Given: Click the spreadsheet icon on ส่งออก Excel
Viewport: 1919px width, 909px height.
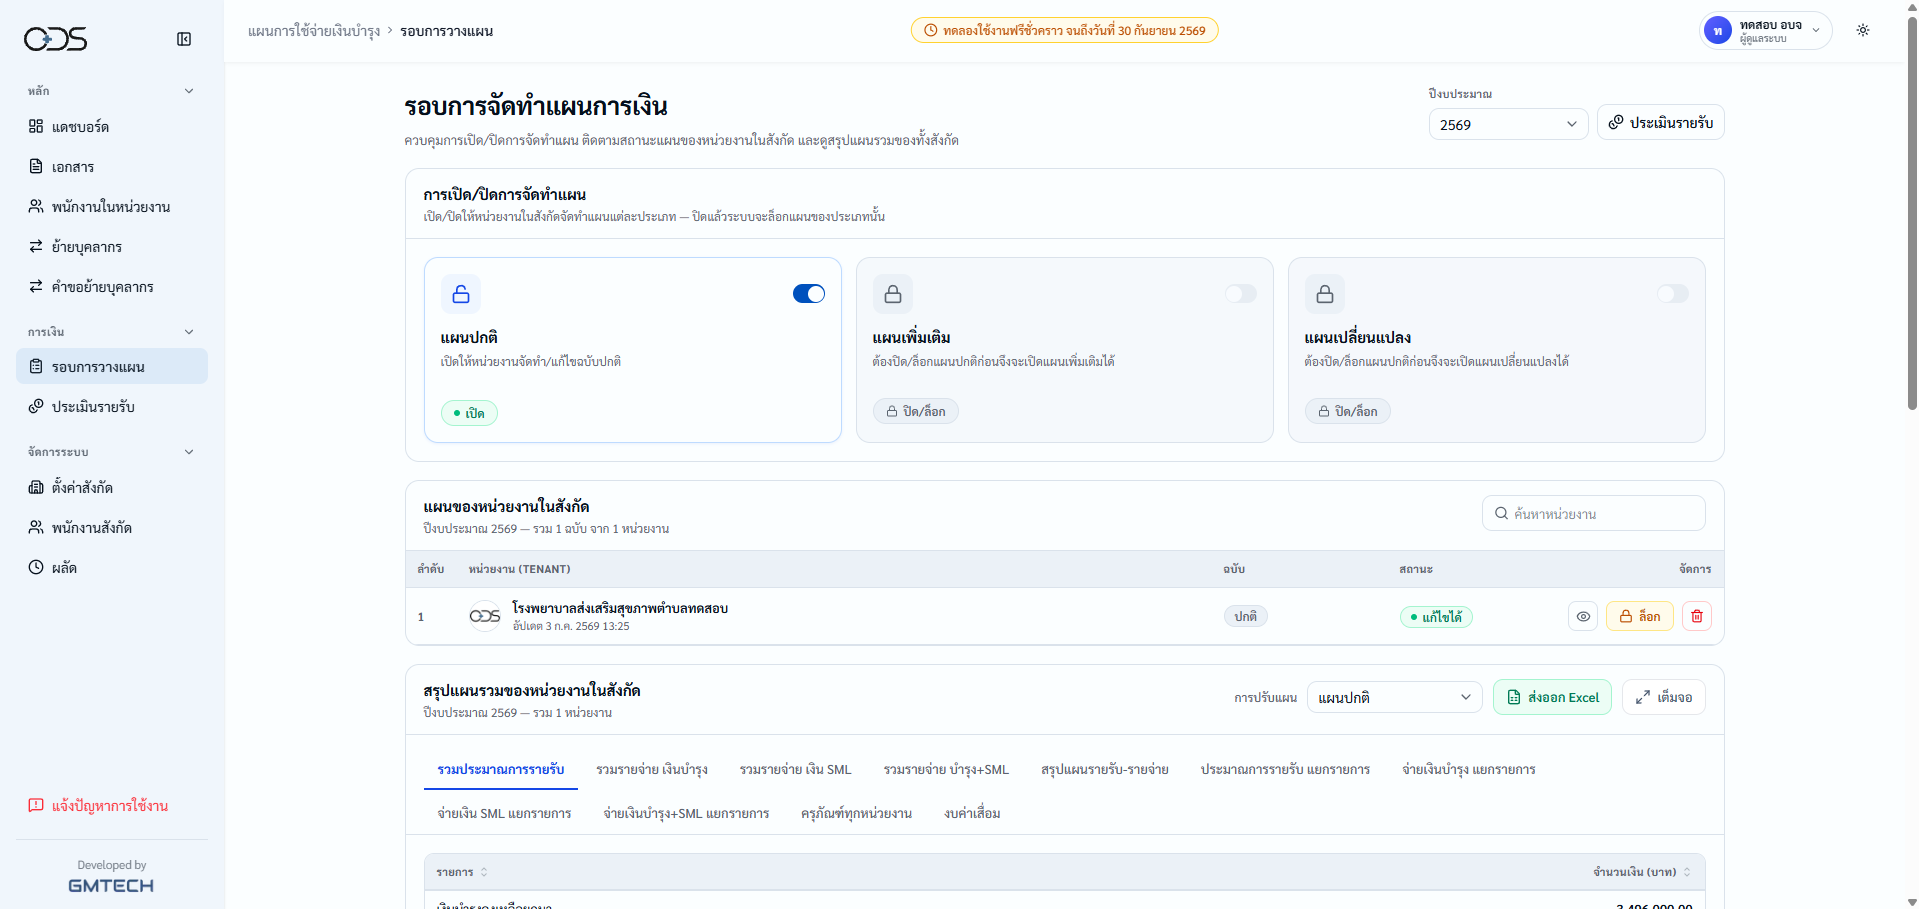Looking at the screenshot, I should coord(1514,697).
